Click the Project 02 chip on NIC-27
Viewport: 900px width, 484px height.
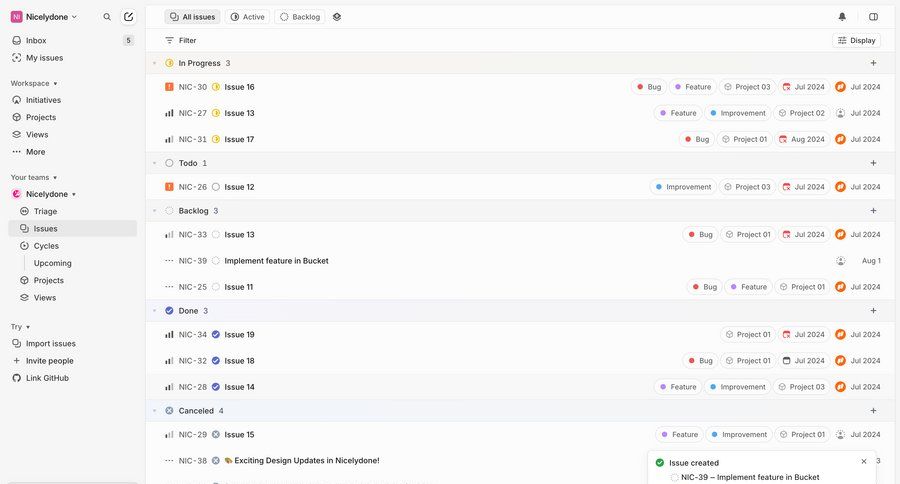tap(801, 113)
